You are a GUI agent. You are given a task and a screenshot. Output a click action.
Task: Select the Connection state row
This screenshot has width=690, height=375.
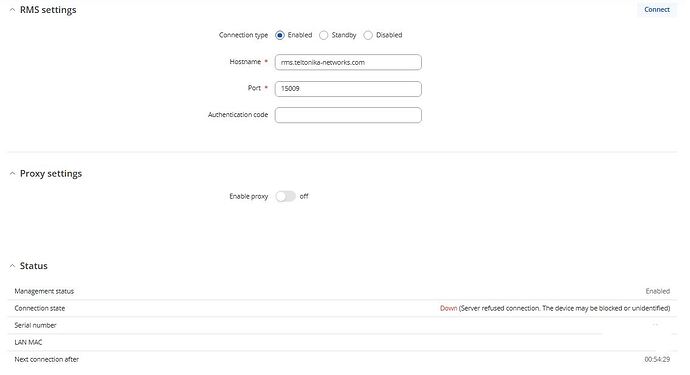click(x=342, y=308)
